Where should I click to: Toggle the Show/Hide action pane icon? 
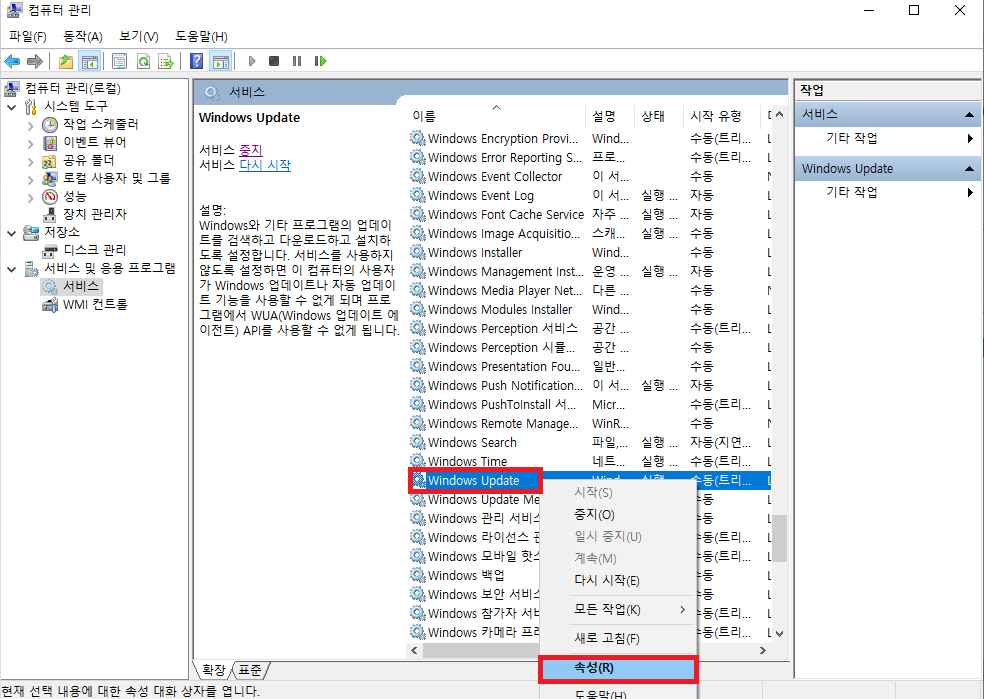[x=221, y=61]
